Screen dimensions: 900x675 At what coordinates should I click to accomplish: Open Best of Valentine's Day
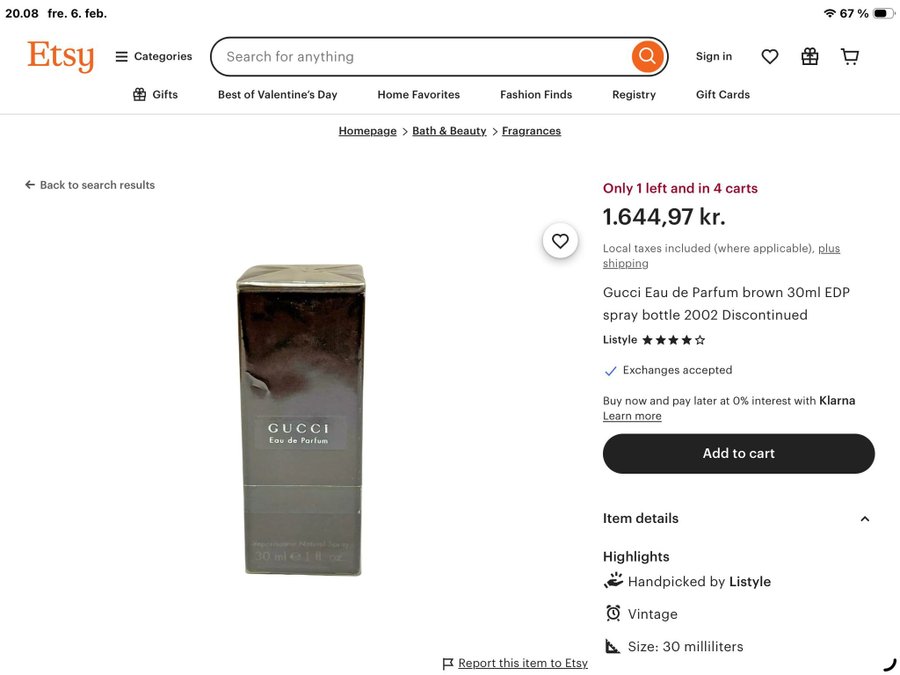pyautogui.click(x=277, y=95)
